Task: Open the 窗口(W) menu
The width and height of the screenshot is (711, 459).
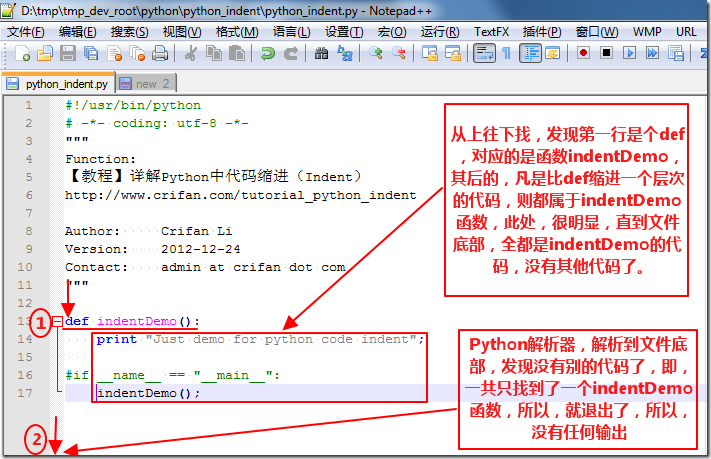Action: tap(597, 32)
